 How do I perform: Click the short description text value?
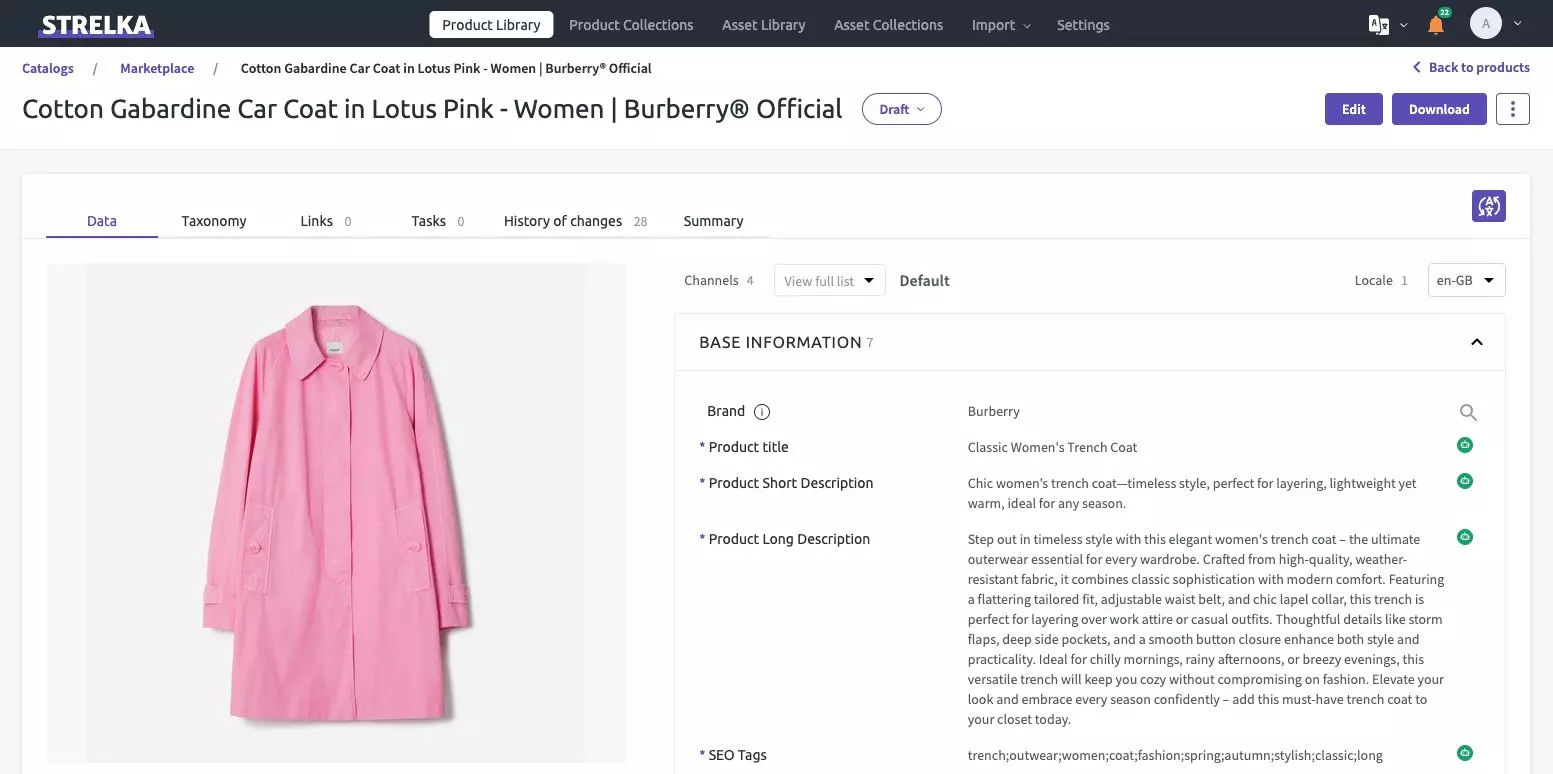(x=1192, y=493)
